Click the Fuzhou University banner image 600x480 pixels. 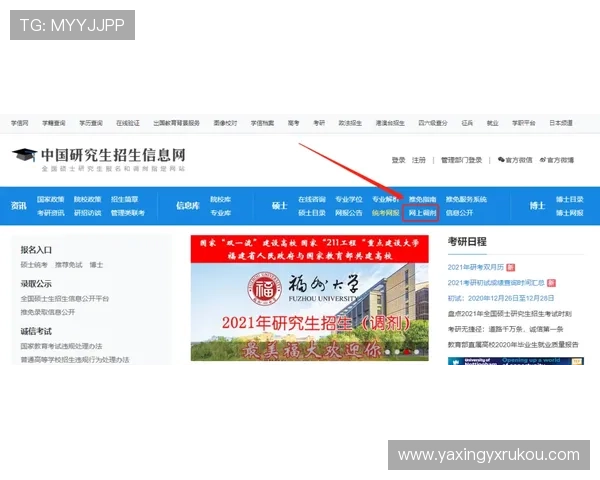(310, 298)
